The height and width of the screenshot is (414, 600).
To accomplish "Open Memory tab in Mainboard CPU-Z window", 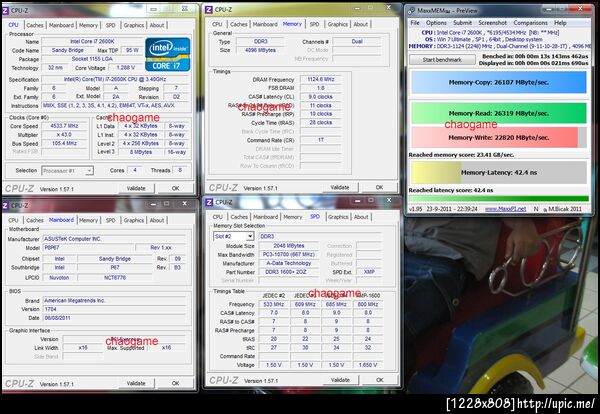I will pyautogui.click(x=88, y=220).
